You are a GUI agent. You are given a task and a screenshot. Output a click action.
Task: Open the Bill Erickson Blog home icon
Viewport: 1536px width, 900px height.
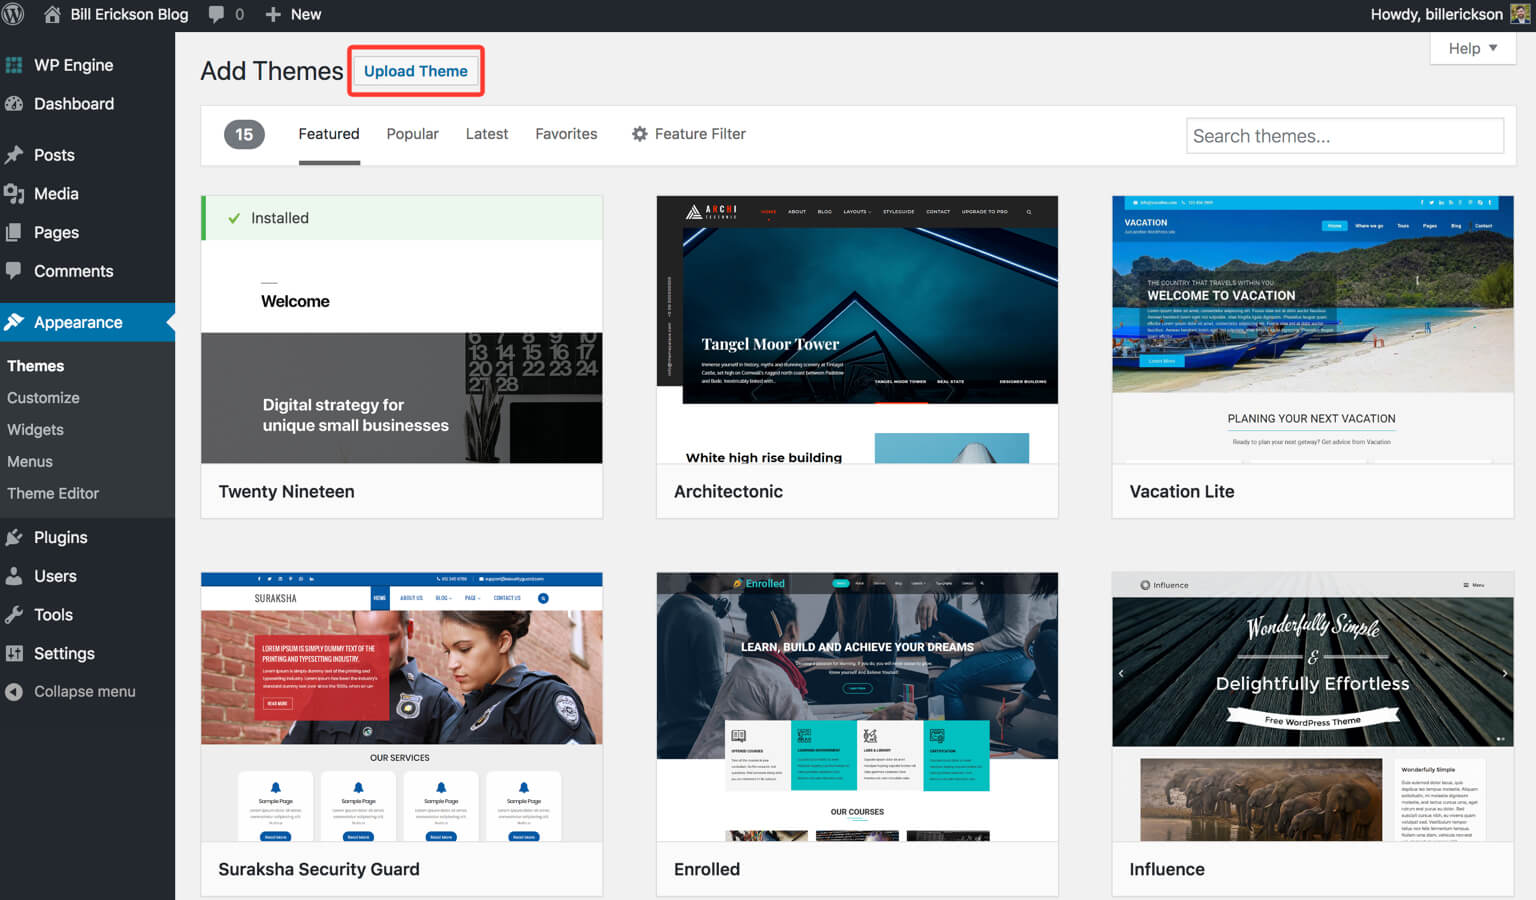pos(52,14)
